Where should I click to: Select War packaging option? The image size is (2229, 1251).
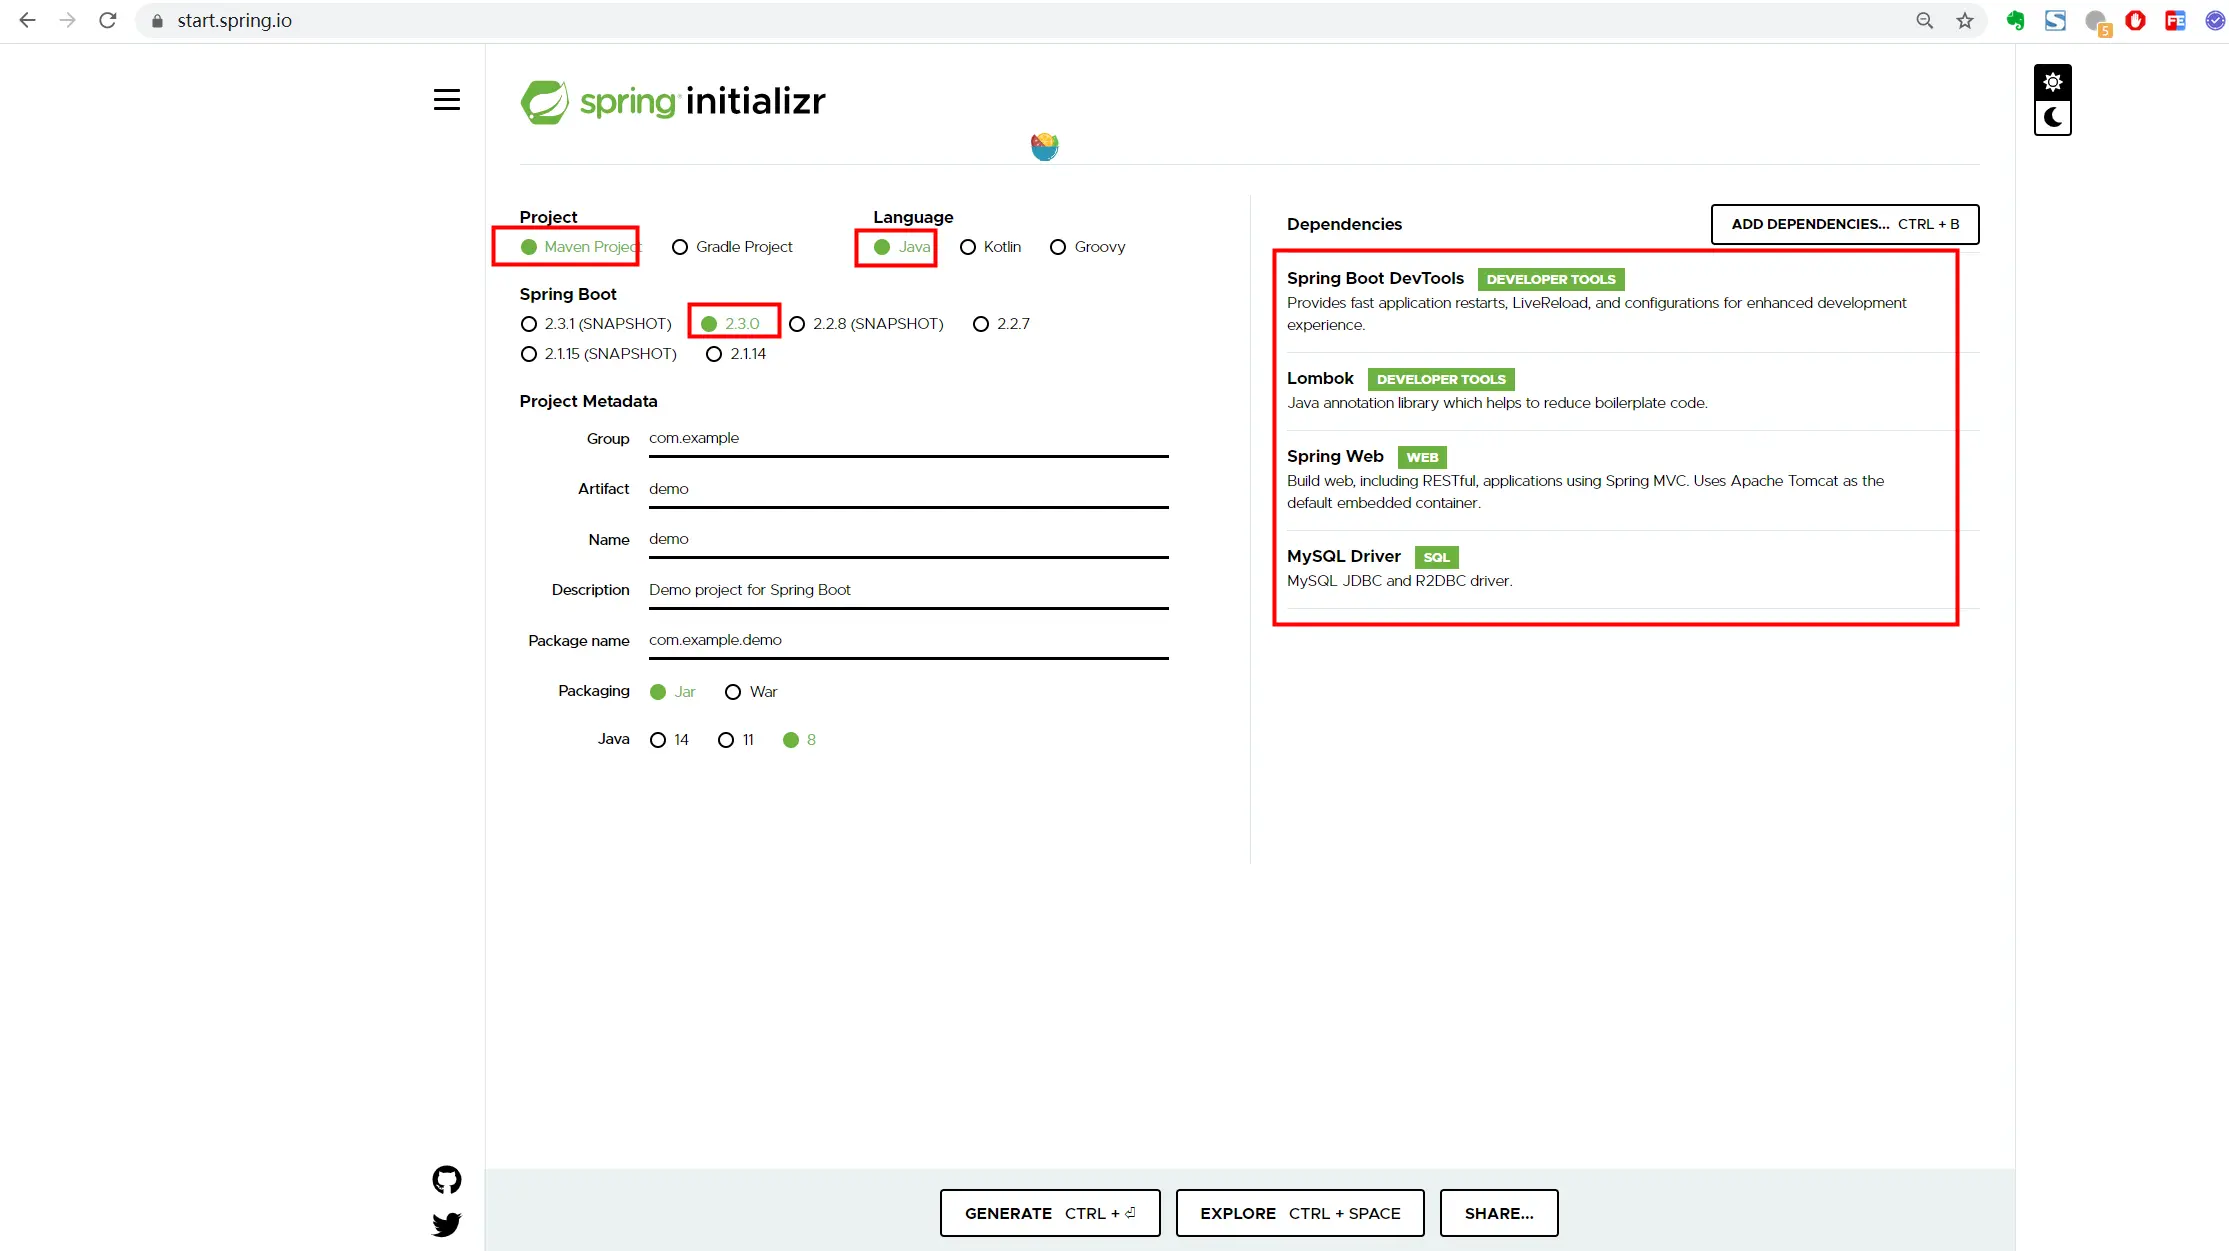733,692
